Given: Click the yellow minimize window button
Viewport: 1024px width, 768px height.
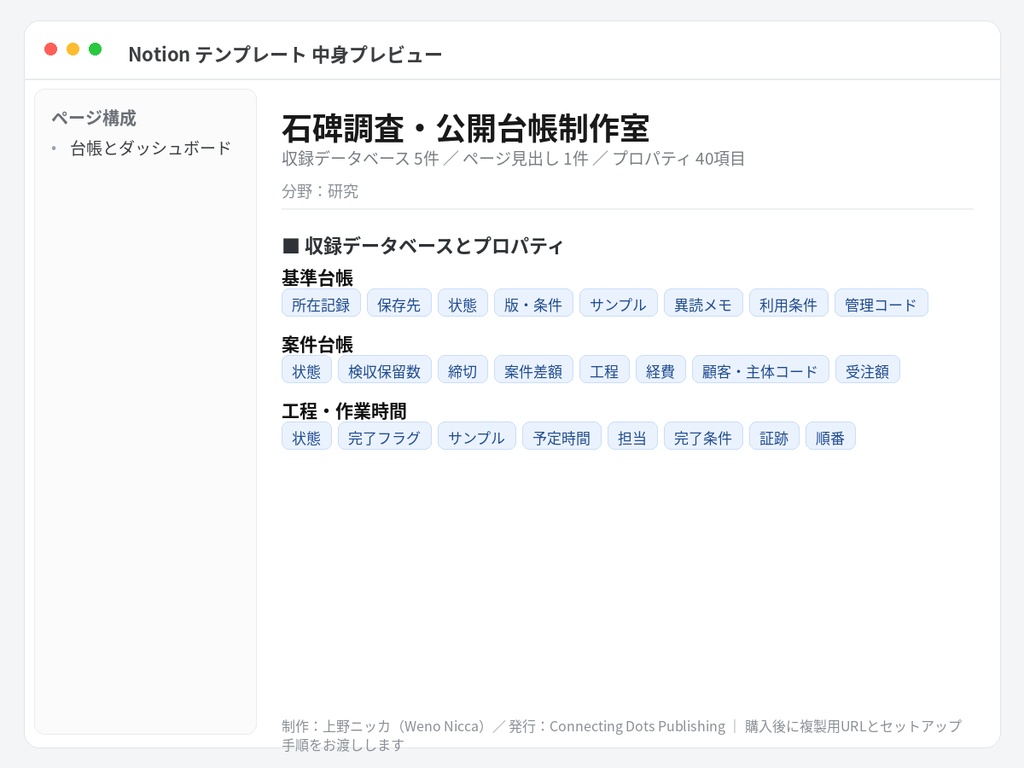Looking at the screenshot, I should pos(73,49).
